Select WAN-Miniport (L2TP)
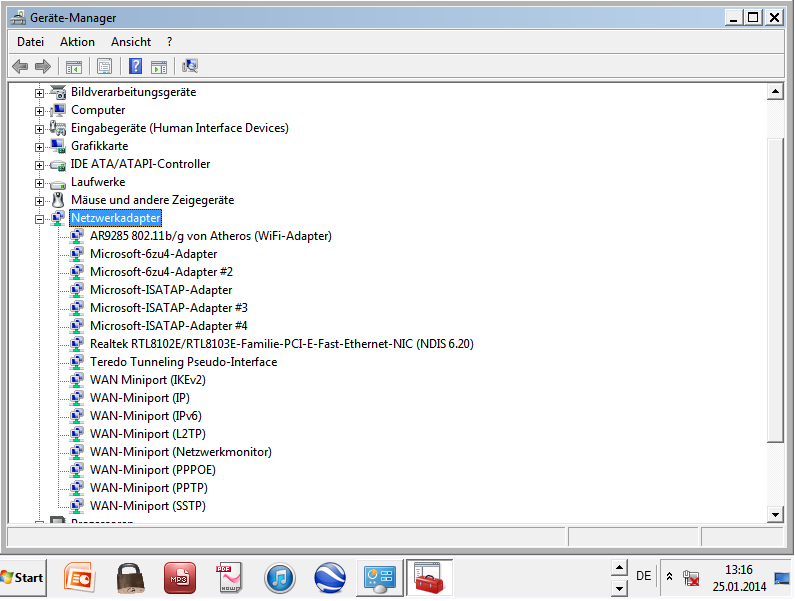Viewport: 795px width, 601px height. pyautogui.click(x=148, y=434)
